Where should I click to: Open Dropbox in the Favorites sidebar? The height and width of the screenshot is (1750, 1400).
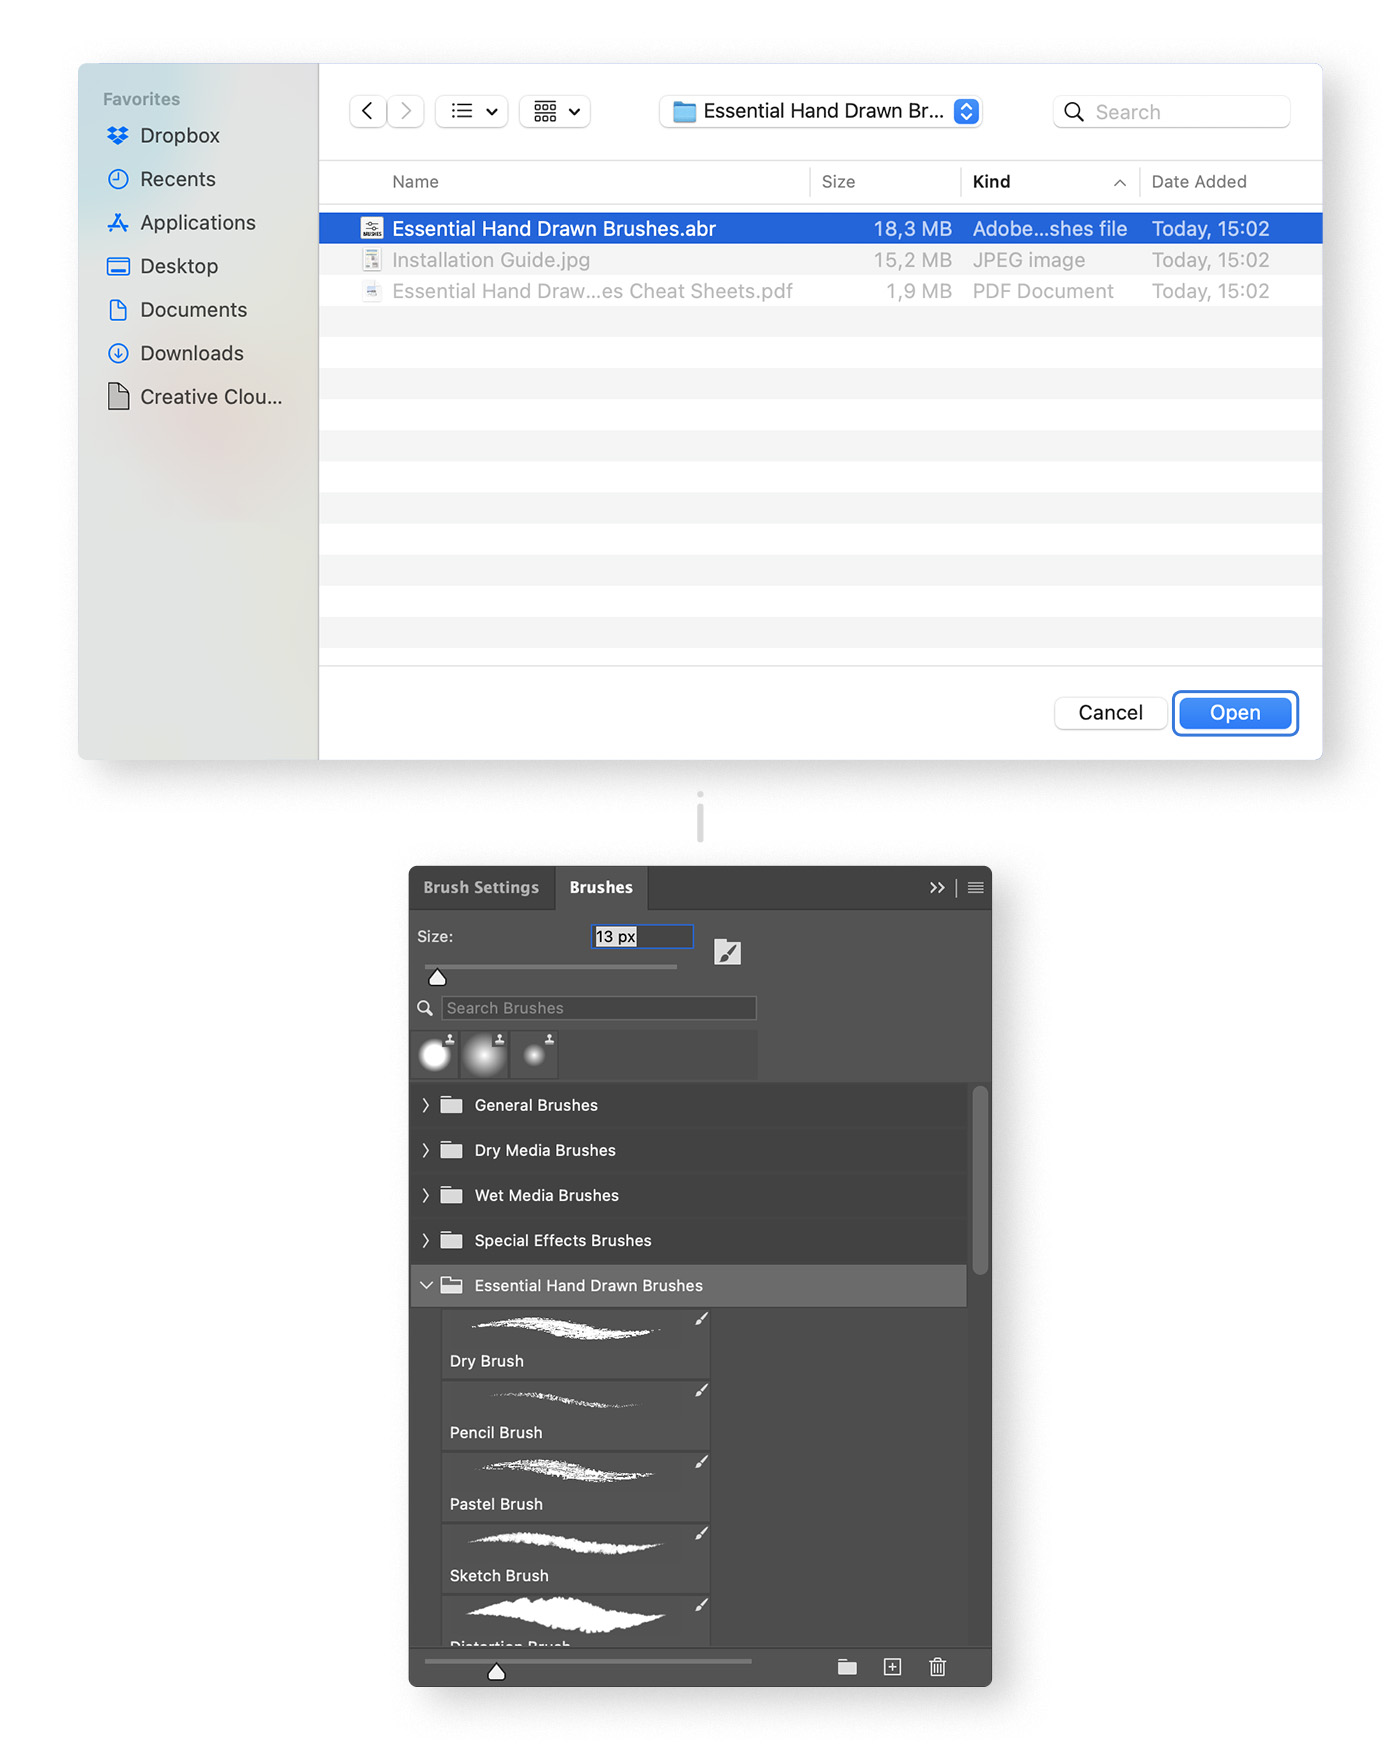(x=163, y=135)
